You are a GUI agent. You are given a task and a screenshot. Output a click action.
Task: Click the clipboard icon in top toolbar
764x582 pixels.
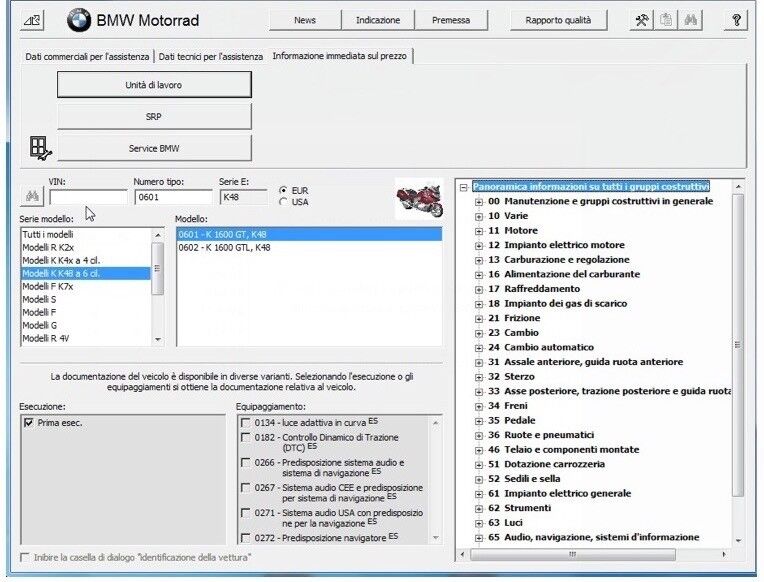pyautogui.click(x=667, y=20)
